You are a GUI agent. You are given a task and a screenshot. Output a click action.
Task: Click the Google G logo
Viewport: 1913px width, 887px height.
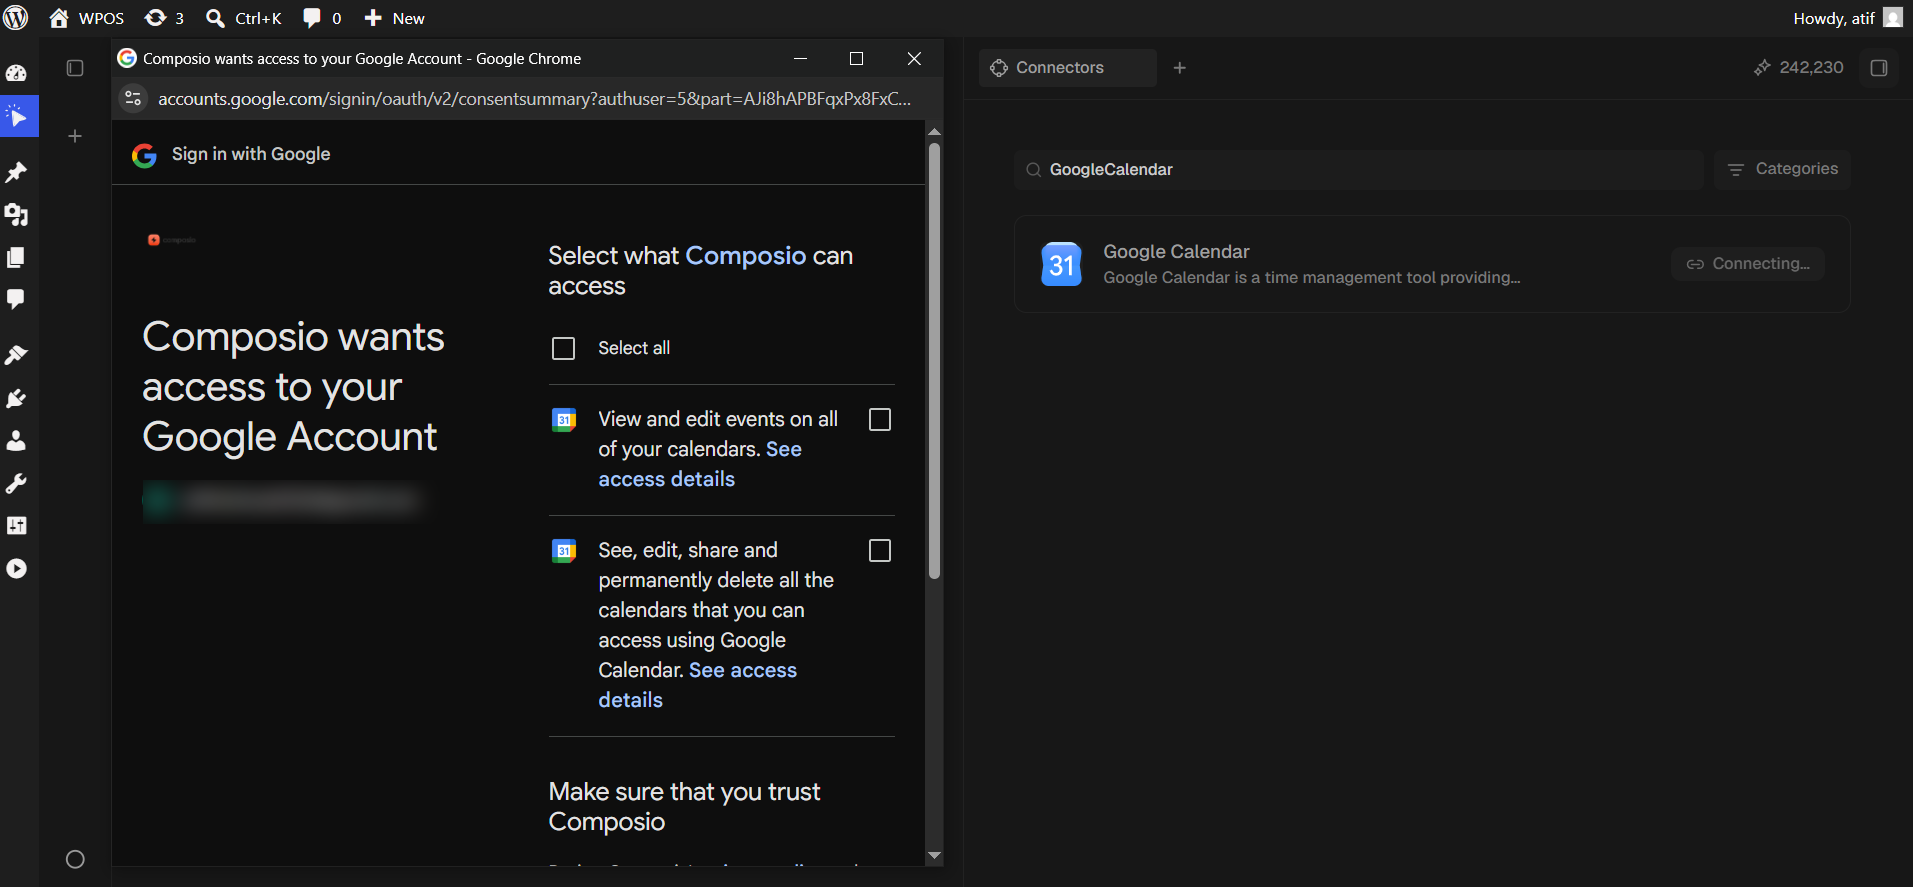point(144,155)
